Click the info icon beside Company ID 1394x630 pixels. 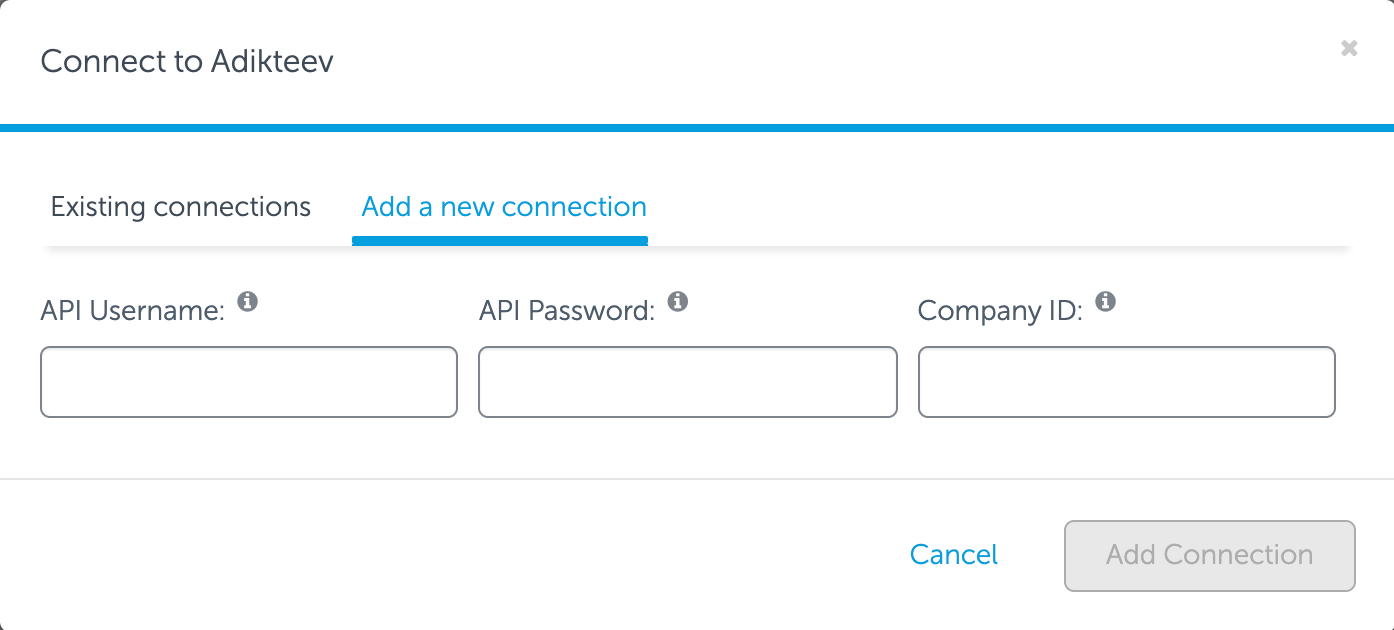[x=1105, y=301]
